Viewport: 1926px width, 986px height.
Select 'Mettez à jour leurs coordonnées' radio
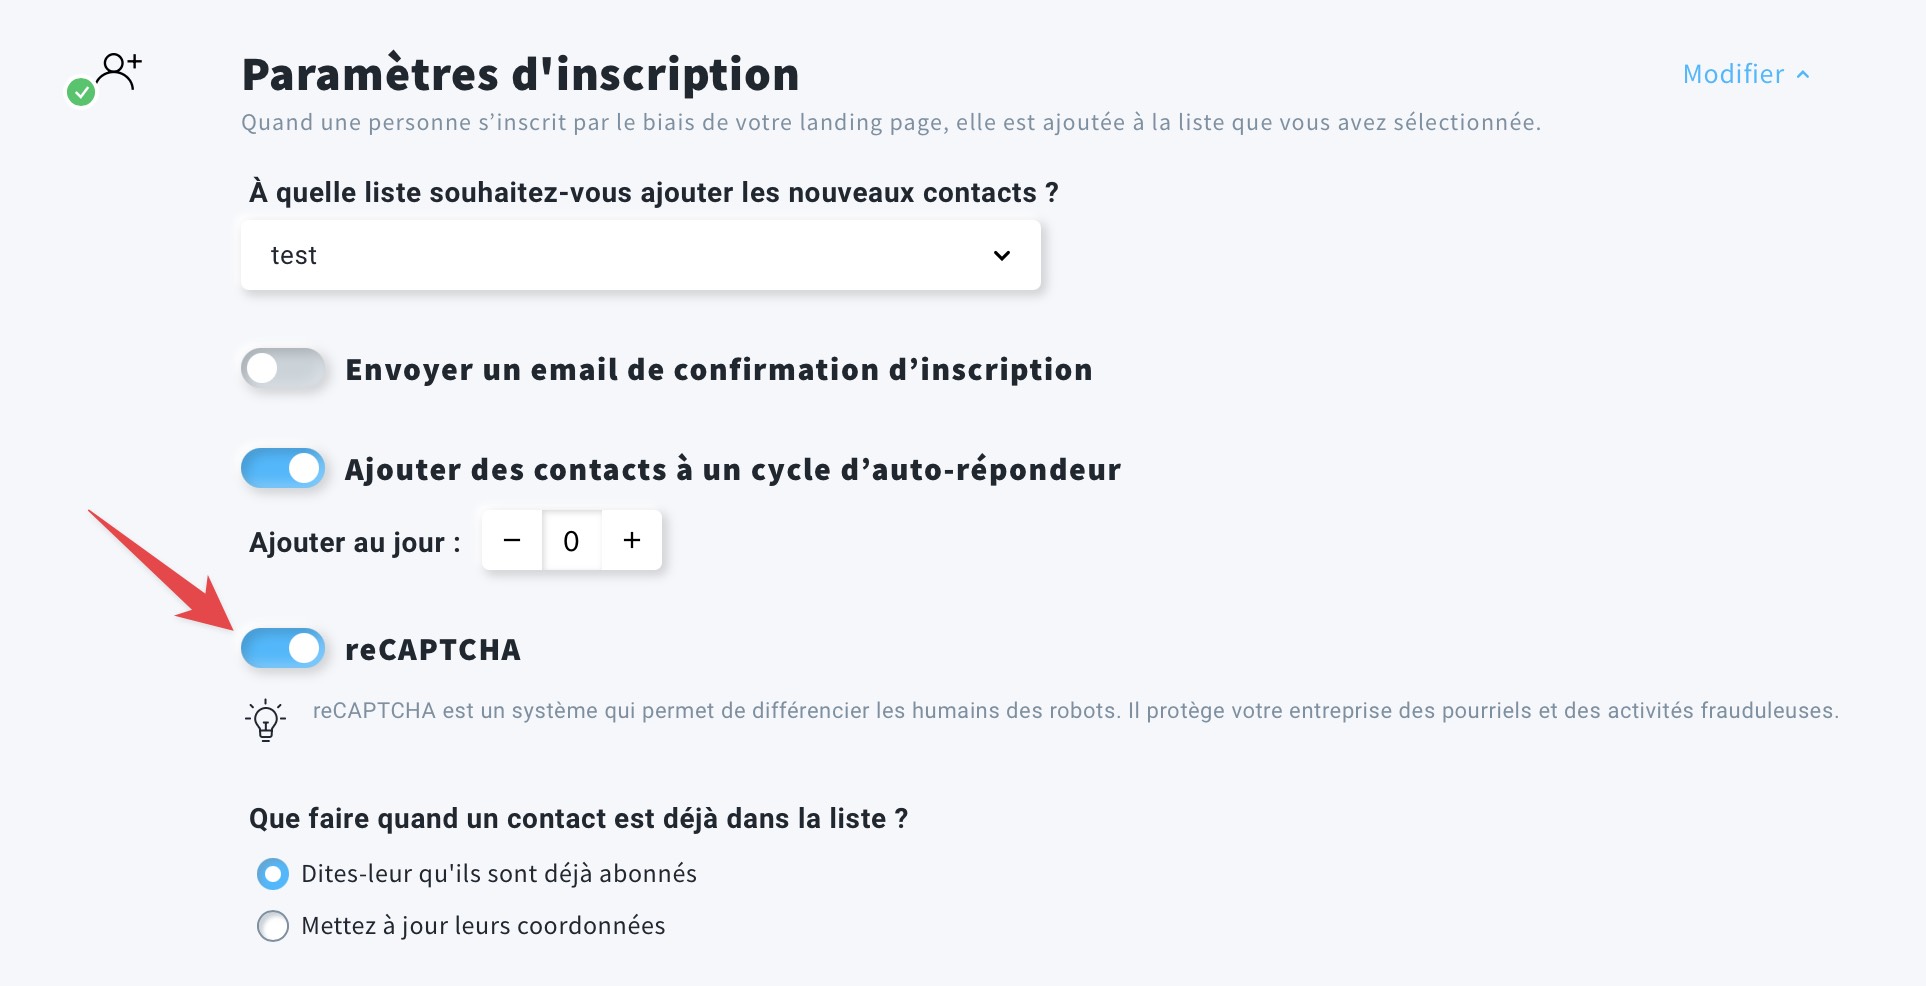pos(273,926)
